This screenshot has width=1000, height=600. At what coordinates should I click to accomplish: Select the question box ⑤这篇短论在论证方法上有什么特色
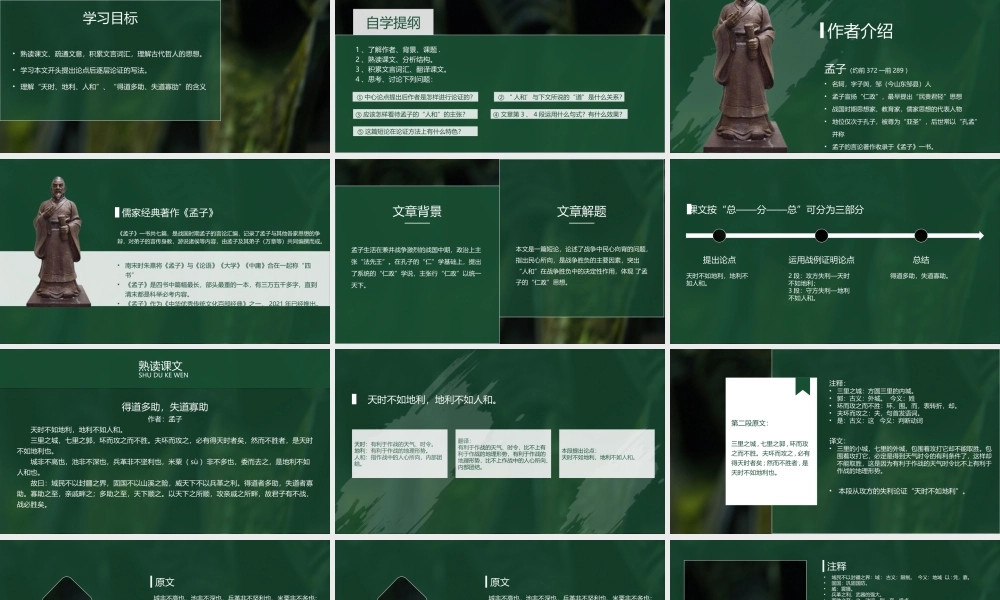pyautogui.click(x=415, y=131)
